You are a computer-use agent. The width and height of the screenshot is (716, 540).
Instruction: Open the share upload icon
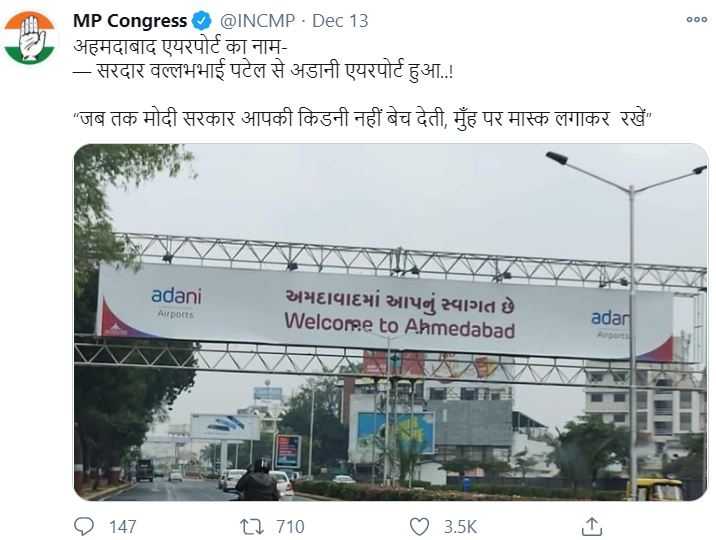(592, 526)
